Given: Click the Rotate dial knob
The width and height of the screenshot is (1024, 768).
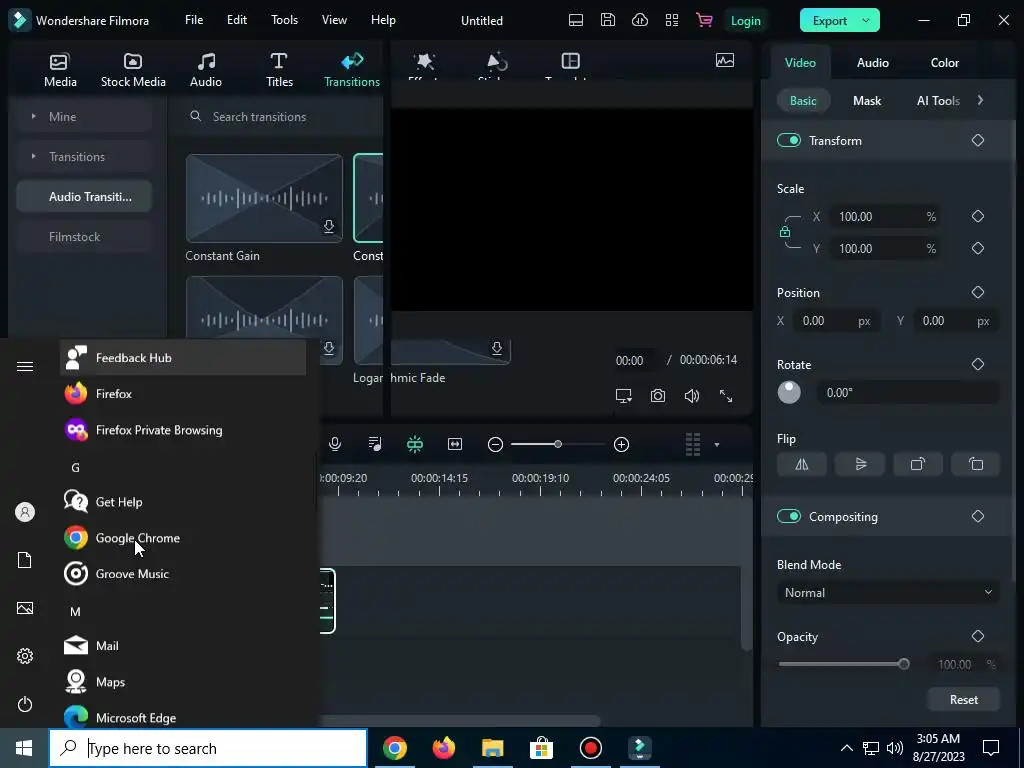Looking at the screenshot, I should point(789,392).
